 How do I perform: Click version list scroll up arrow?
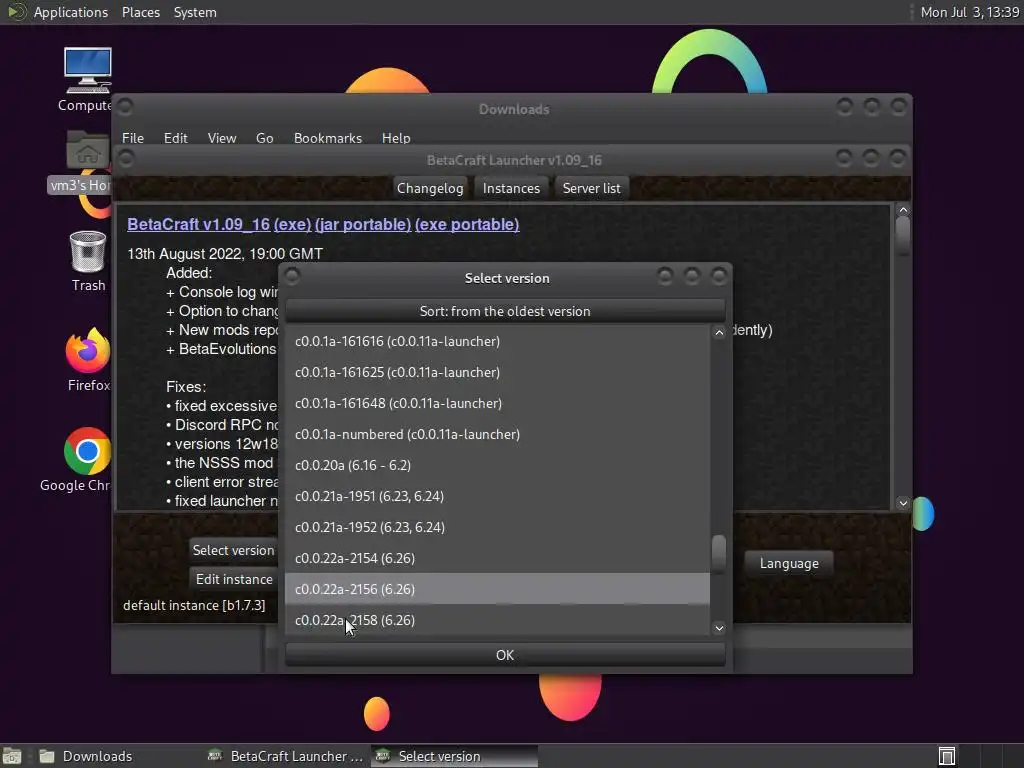pos(719,332)
